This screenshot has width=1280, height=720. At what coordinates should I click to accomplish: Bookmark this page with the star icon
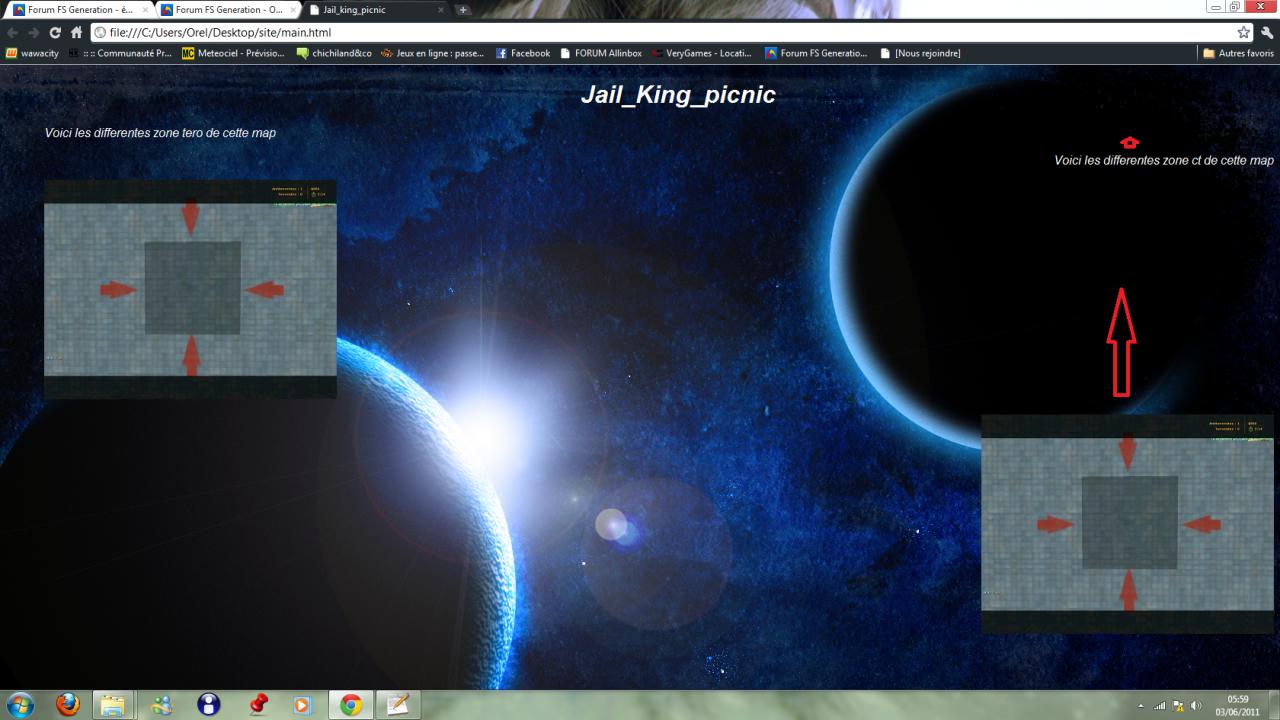pos(1244,33)
